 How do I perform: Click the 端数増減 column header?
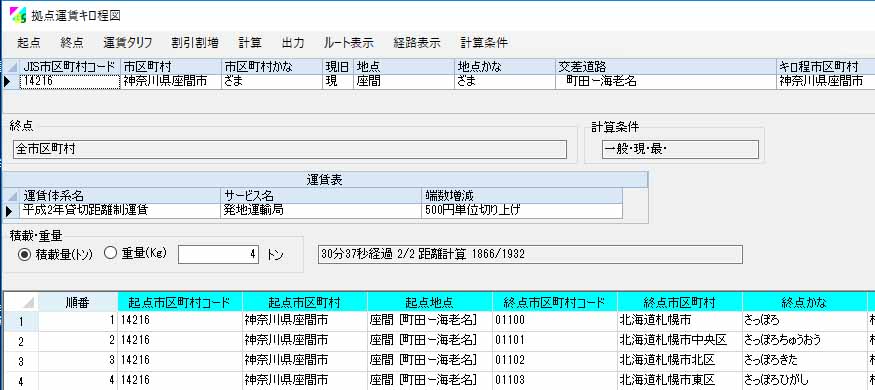tap(522, 195)
